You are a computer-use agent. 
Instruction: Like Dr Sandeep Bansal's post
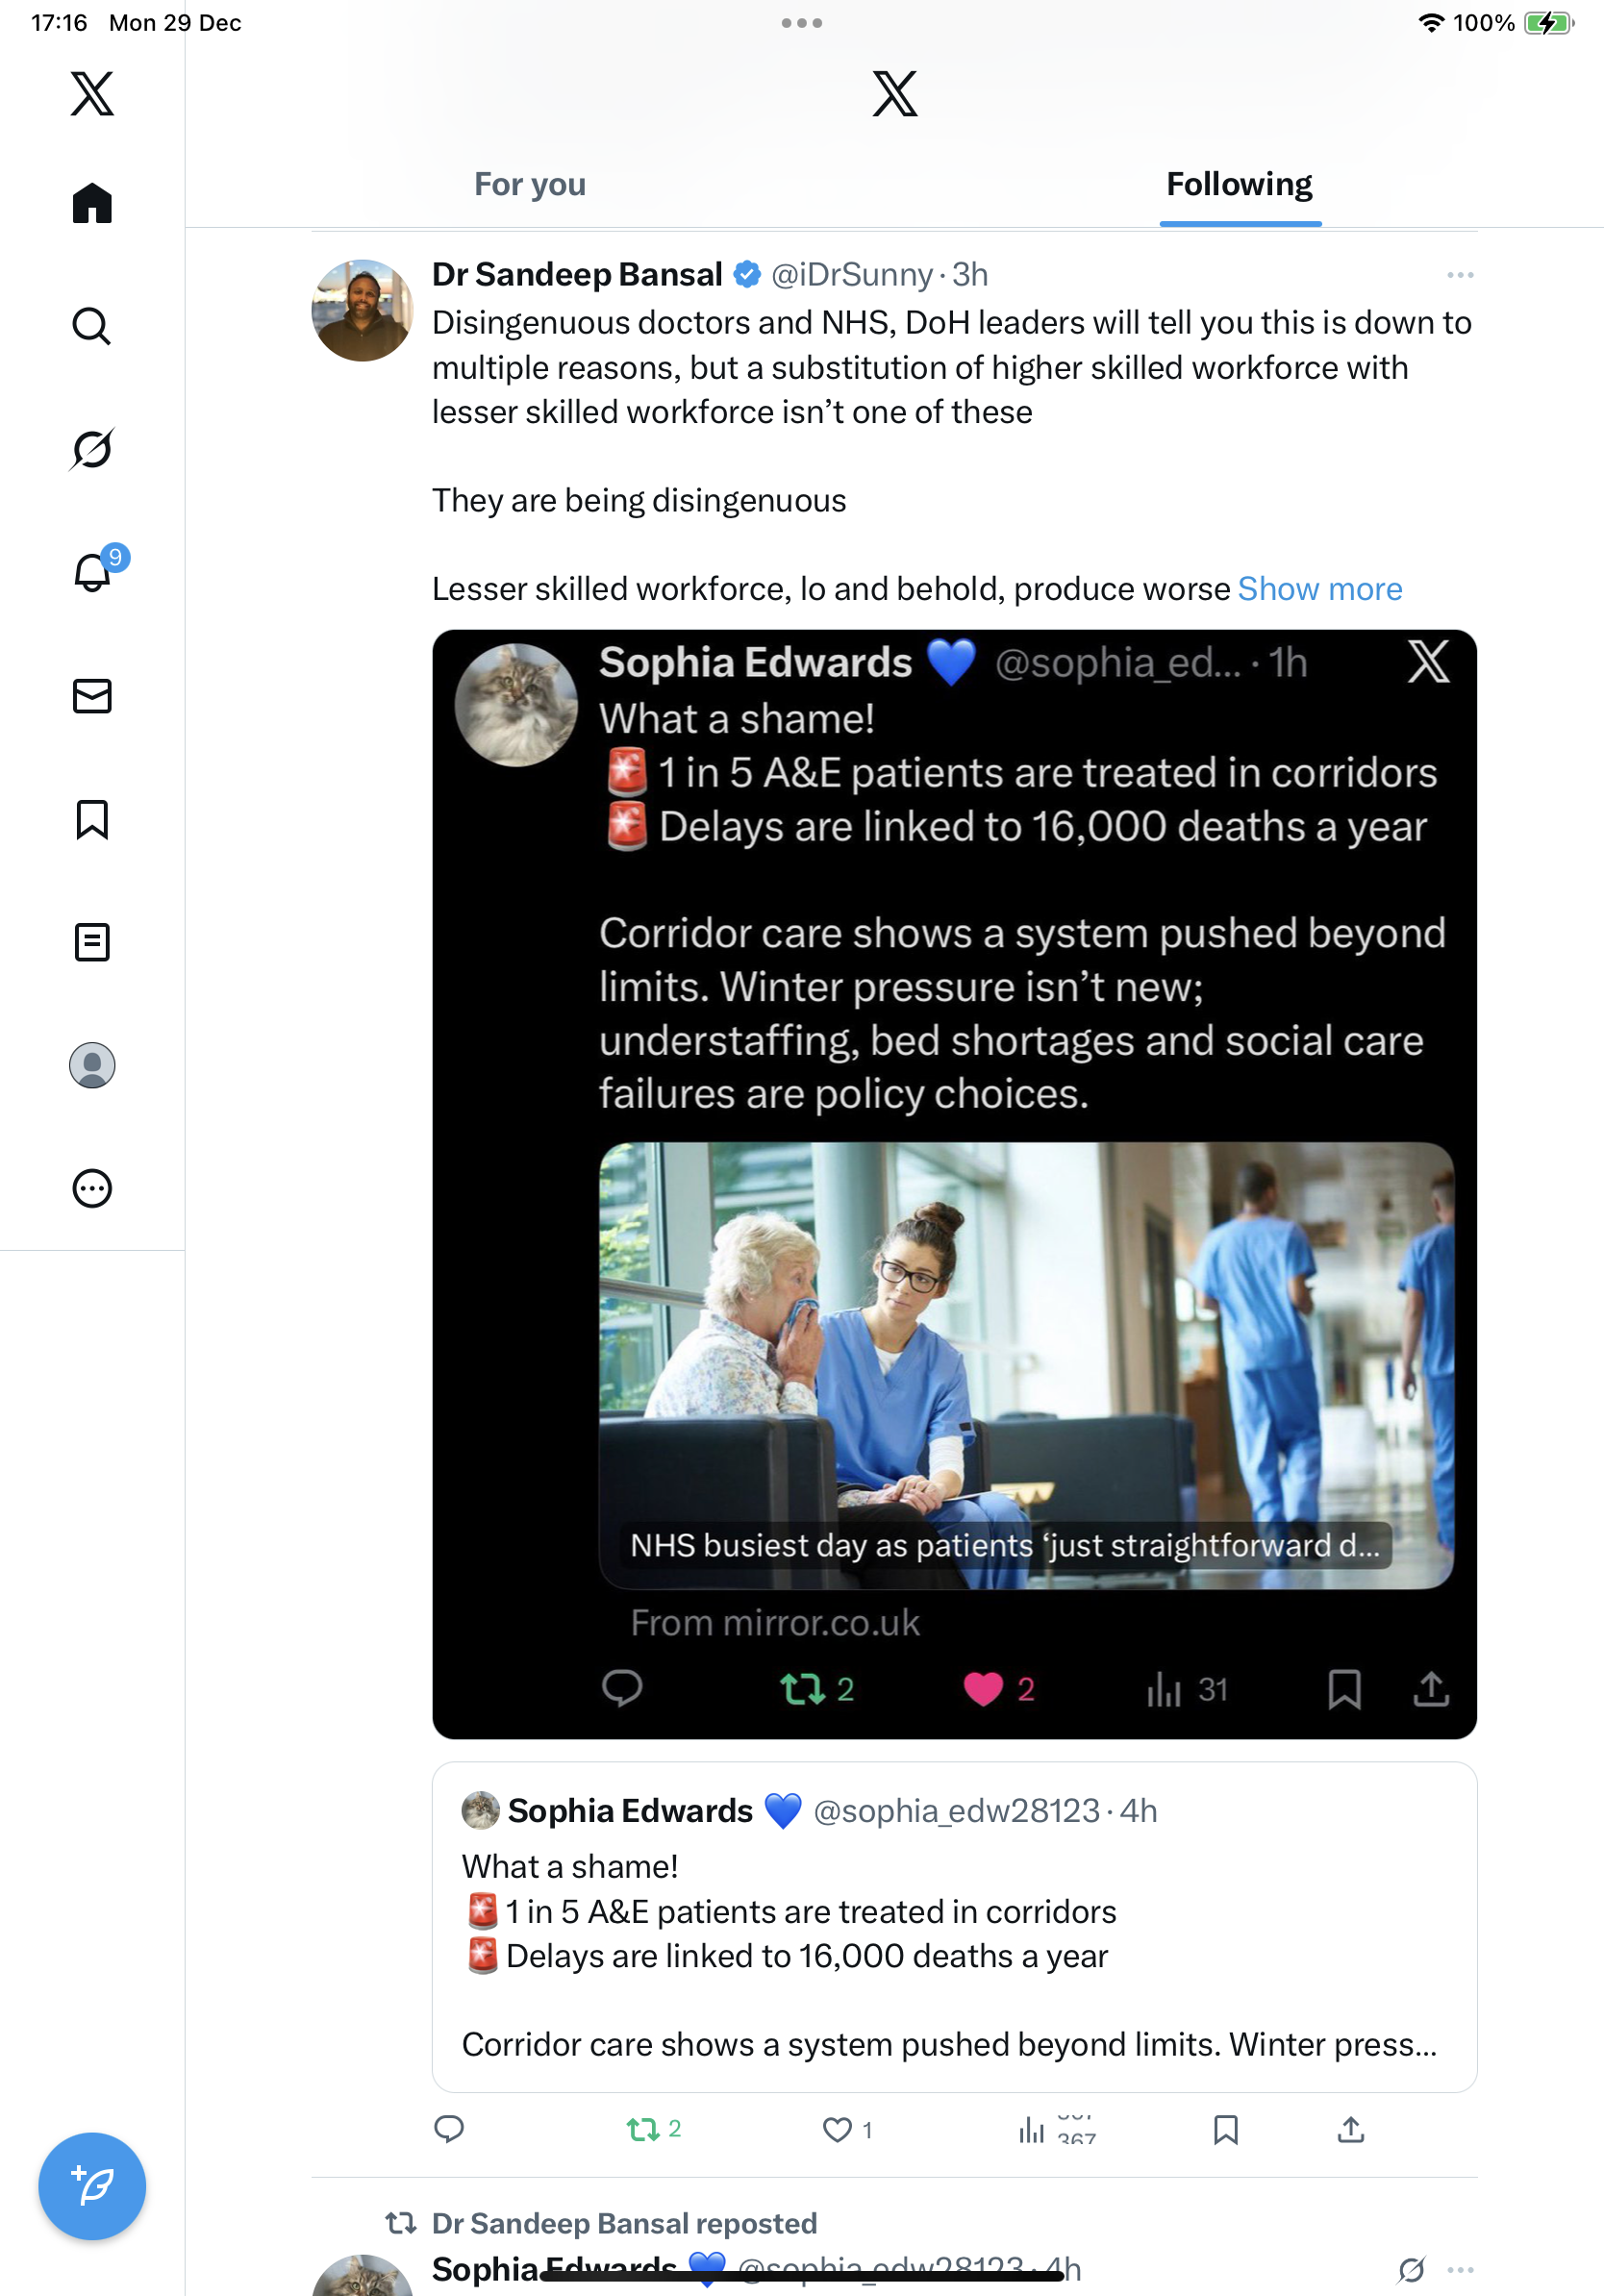coord(837,2130)
